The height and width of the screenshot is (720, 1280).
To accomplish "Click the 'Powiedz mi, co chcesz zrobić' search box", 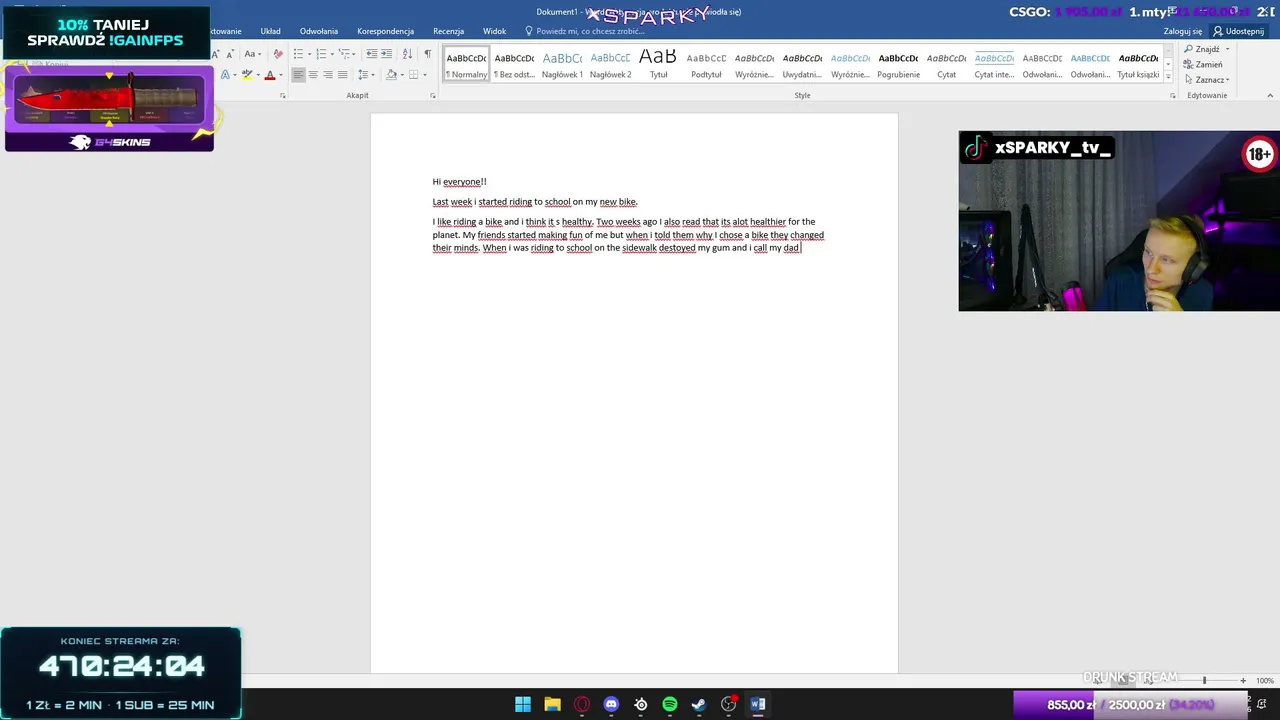I will click(x=584, y=31).
